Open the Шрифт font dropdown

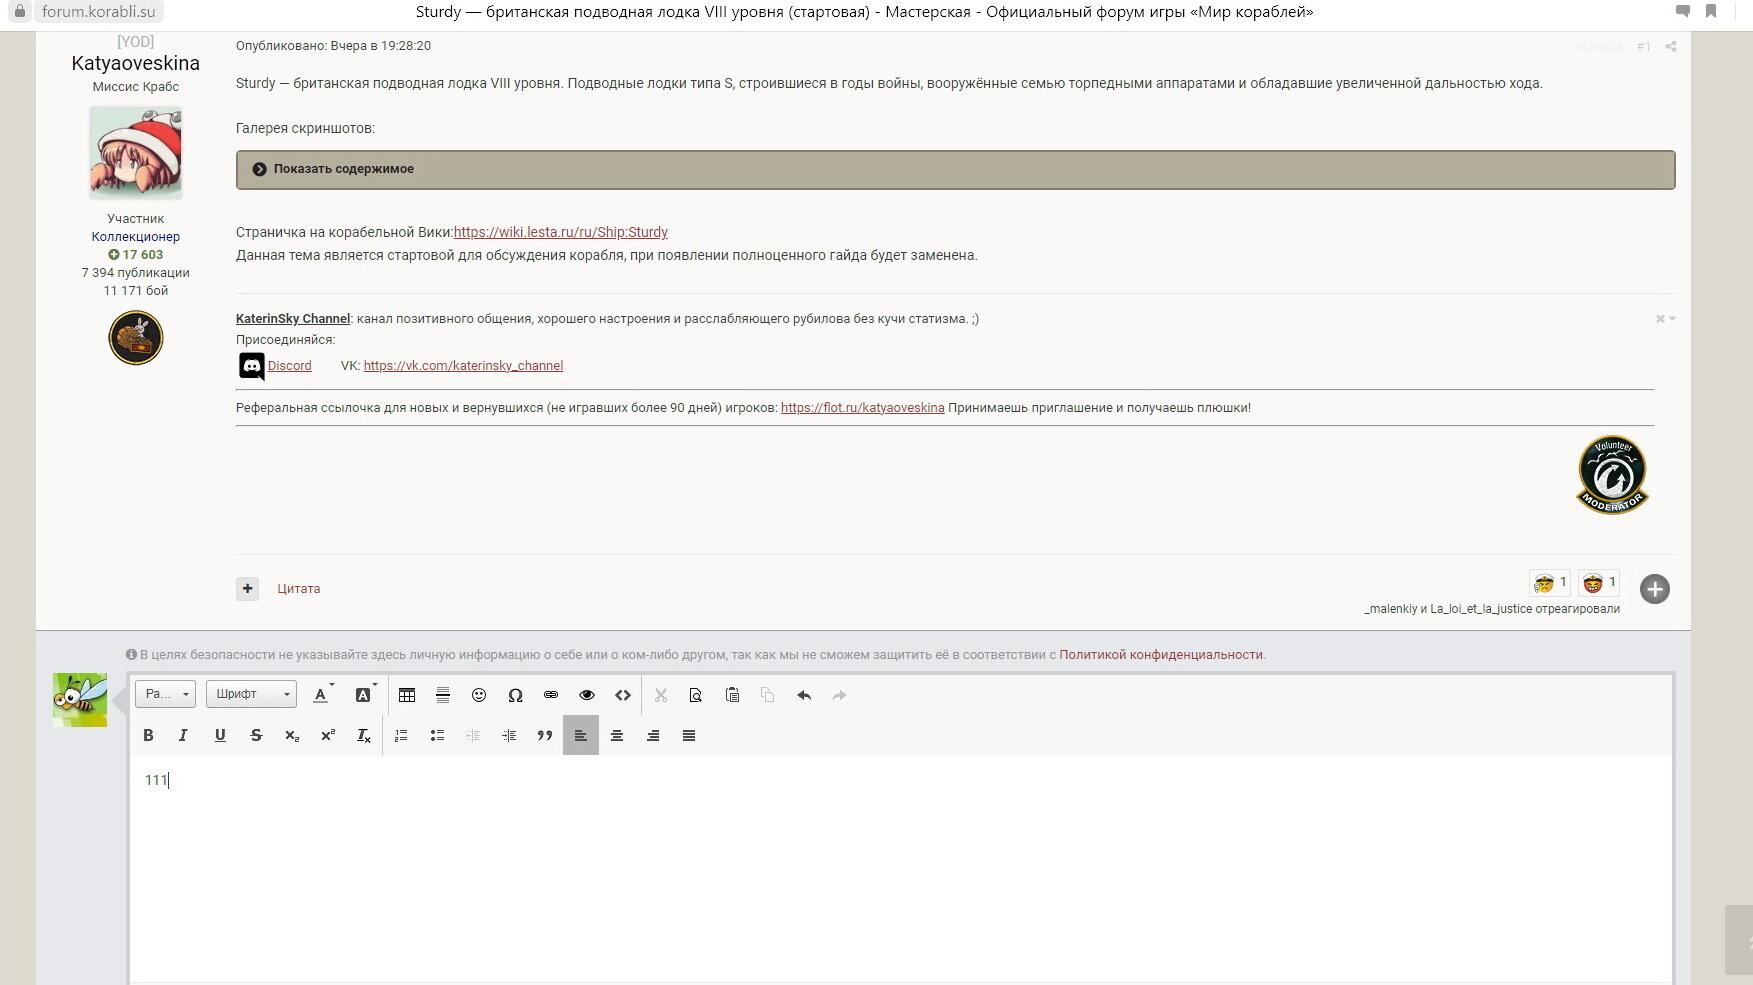pyautogui.click(x=251, y=694)
